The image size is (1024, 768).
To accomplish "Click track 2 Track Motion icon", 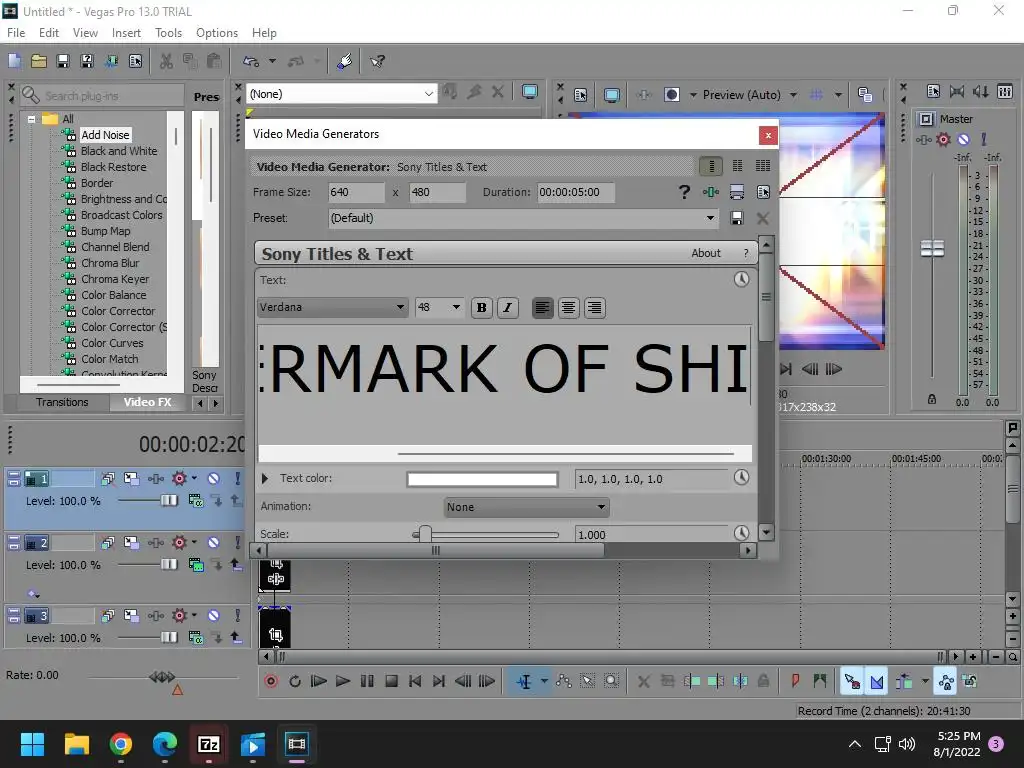I will click(131, 543).
